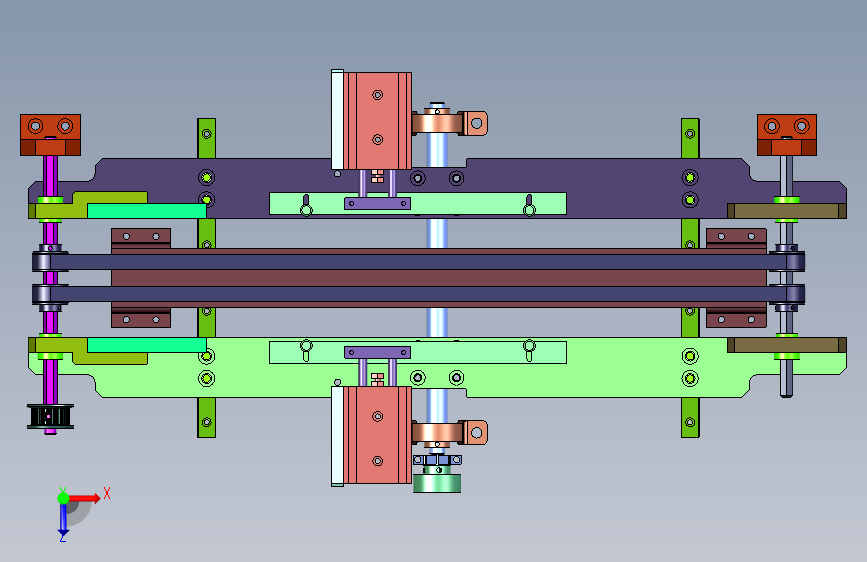Pick the green motor cylinder at bottom
The height and width of the screenshot is (562, 867).
(437, 483)
